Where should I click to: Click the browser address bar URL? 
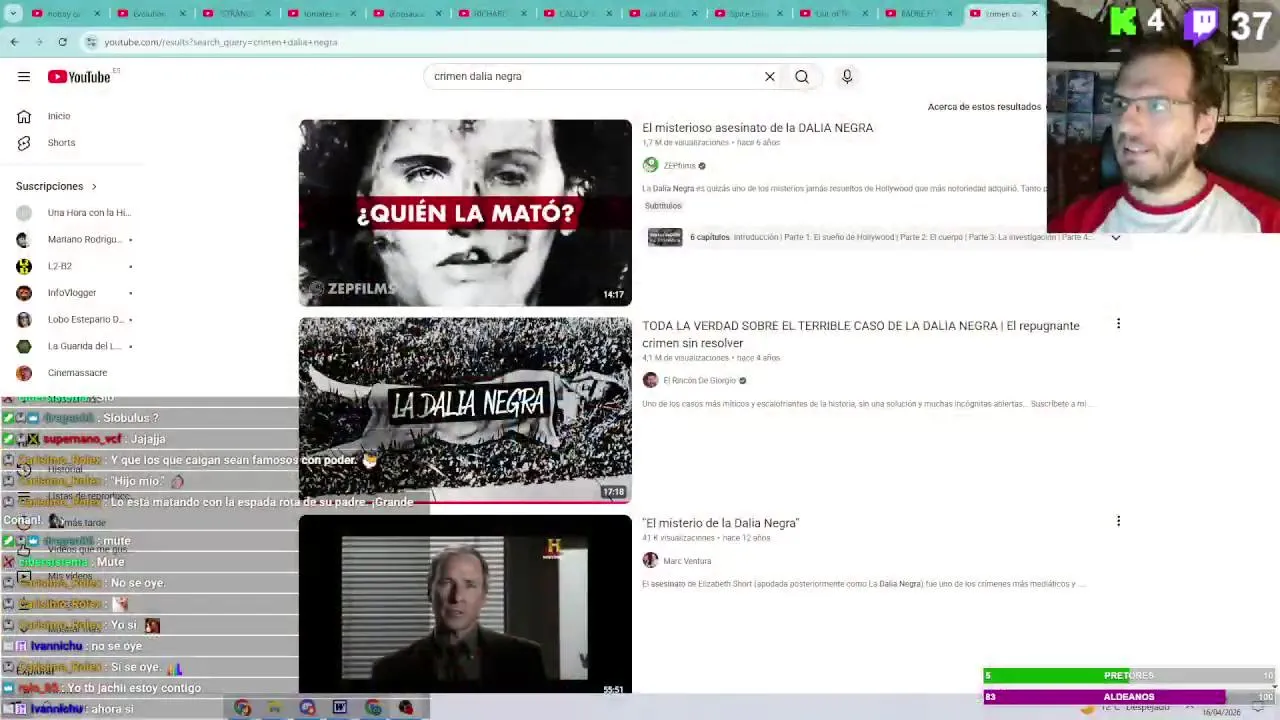tap(221, 42)
